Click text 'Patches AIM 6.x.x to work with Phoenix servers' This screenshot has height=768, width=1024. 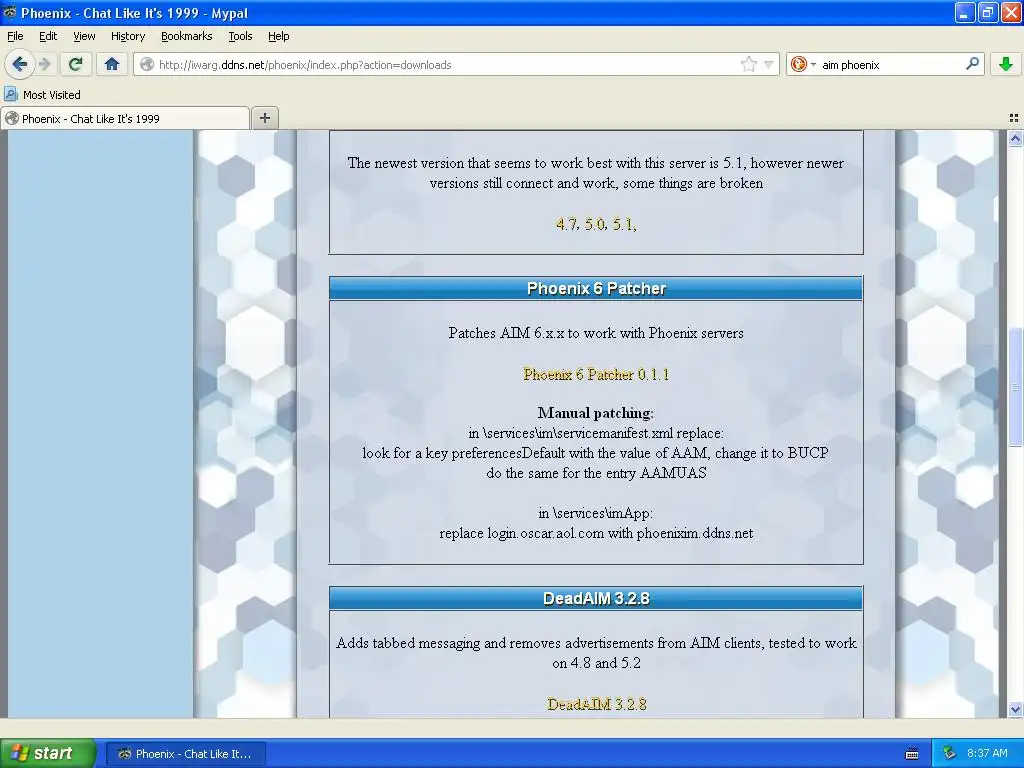[x=596, y=332]
